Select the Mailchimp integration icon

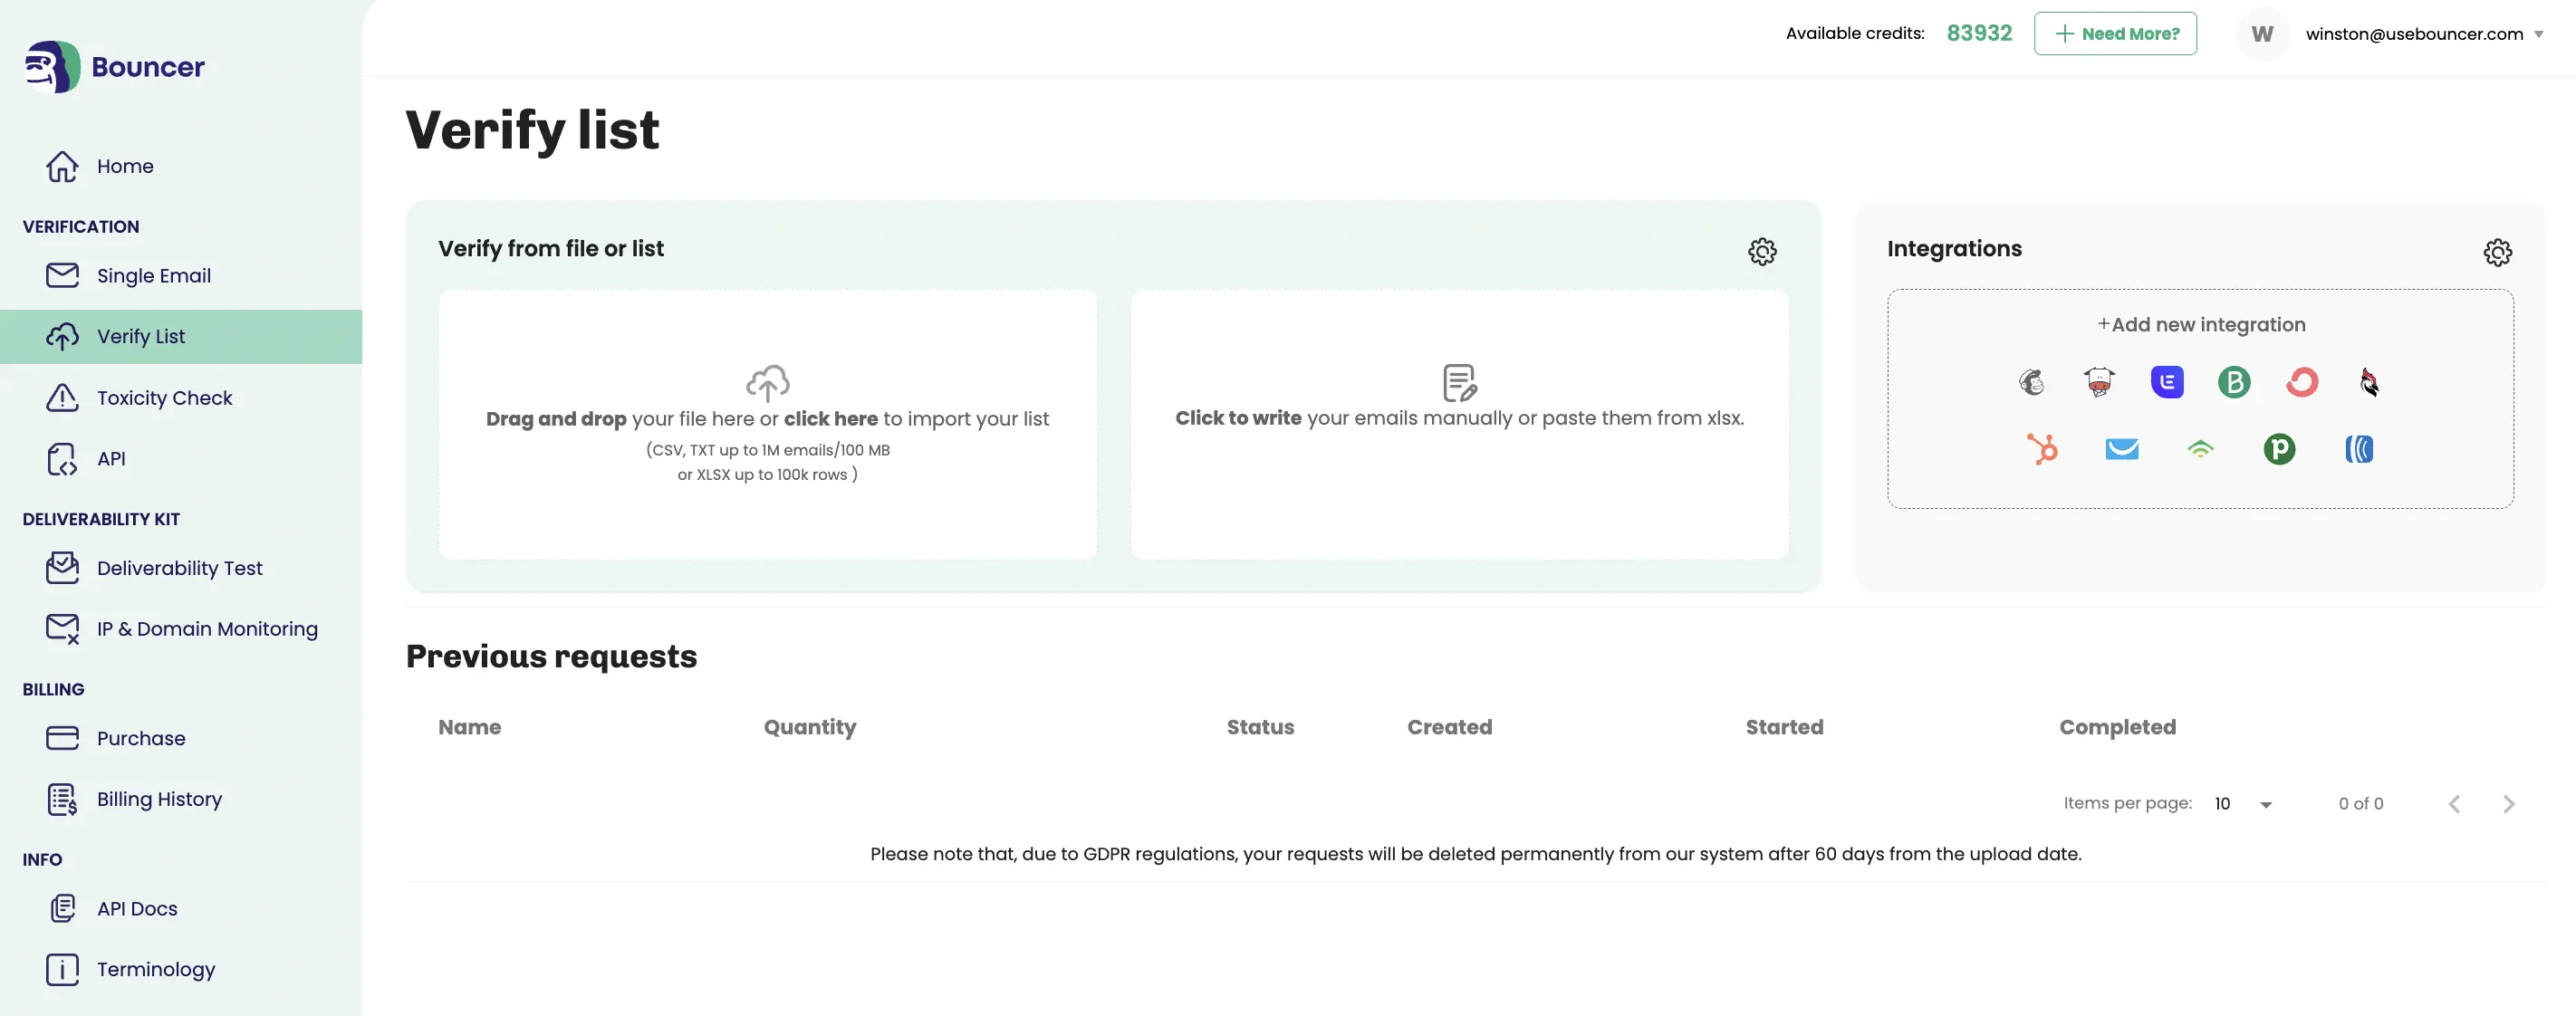(2031, 382)
